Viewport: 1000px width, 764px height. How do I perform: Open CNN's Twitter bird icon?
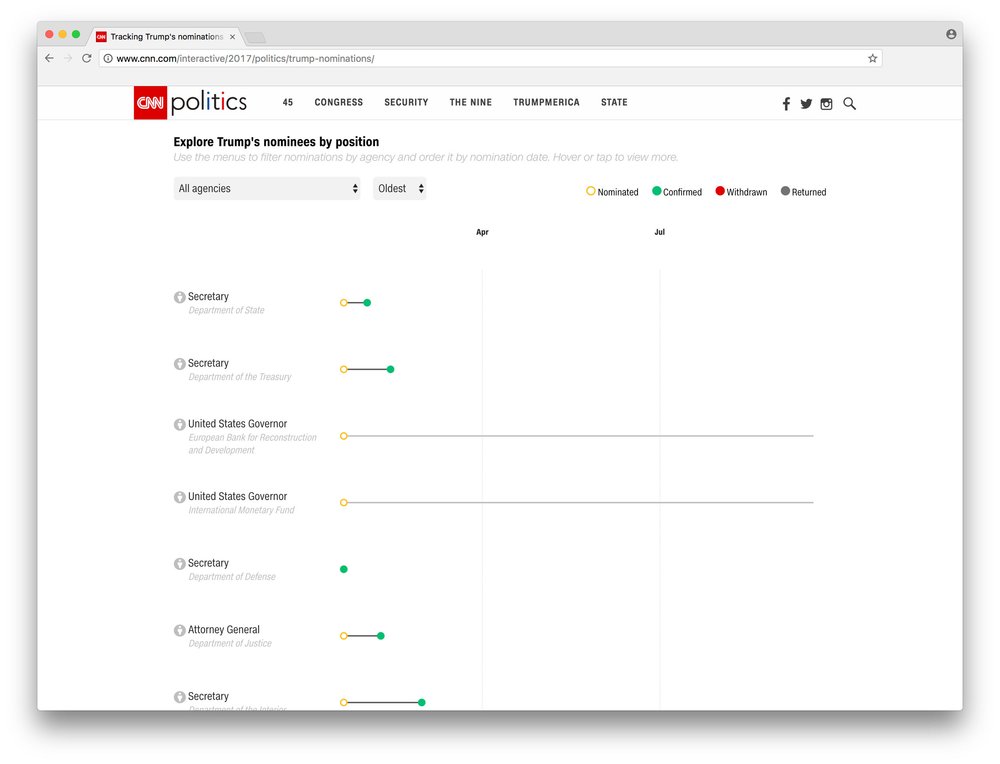(x=806, y=104)
